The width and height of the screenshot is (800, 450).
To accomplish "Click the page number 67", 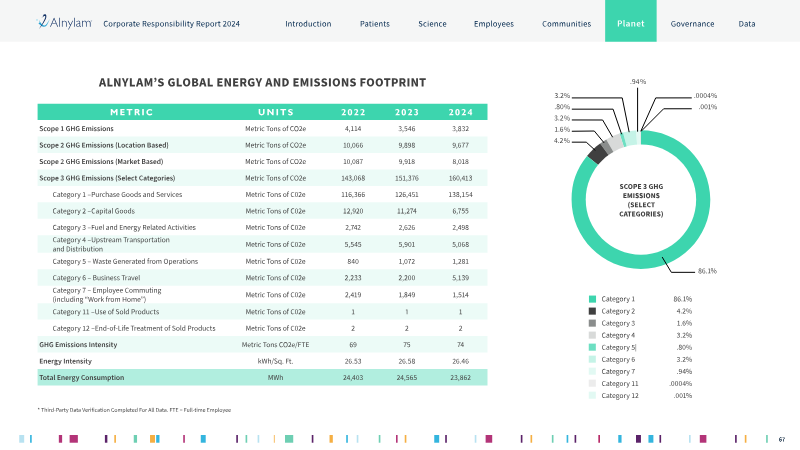I will tap(782, 439).
